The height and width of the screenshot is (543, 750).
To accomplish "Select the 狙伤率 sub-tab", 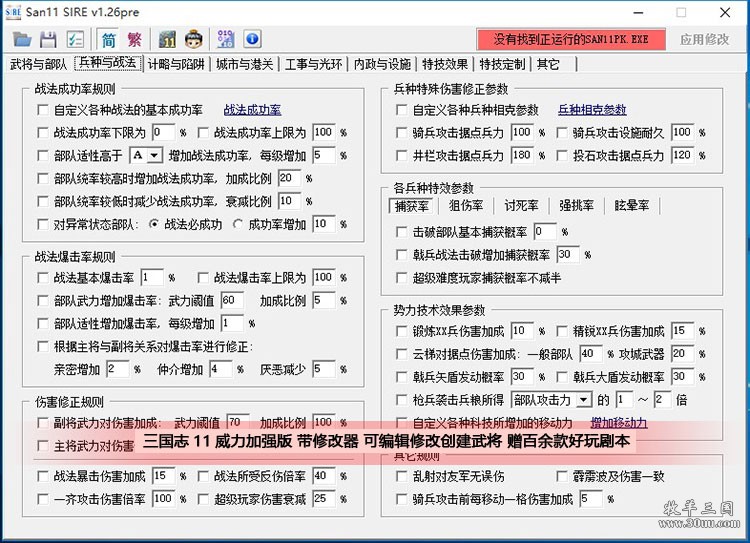I will tap(466, 206).
